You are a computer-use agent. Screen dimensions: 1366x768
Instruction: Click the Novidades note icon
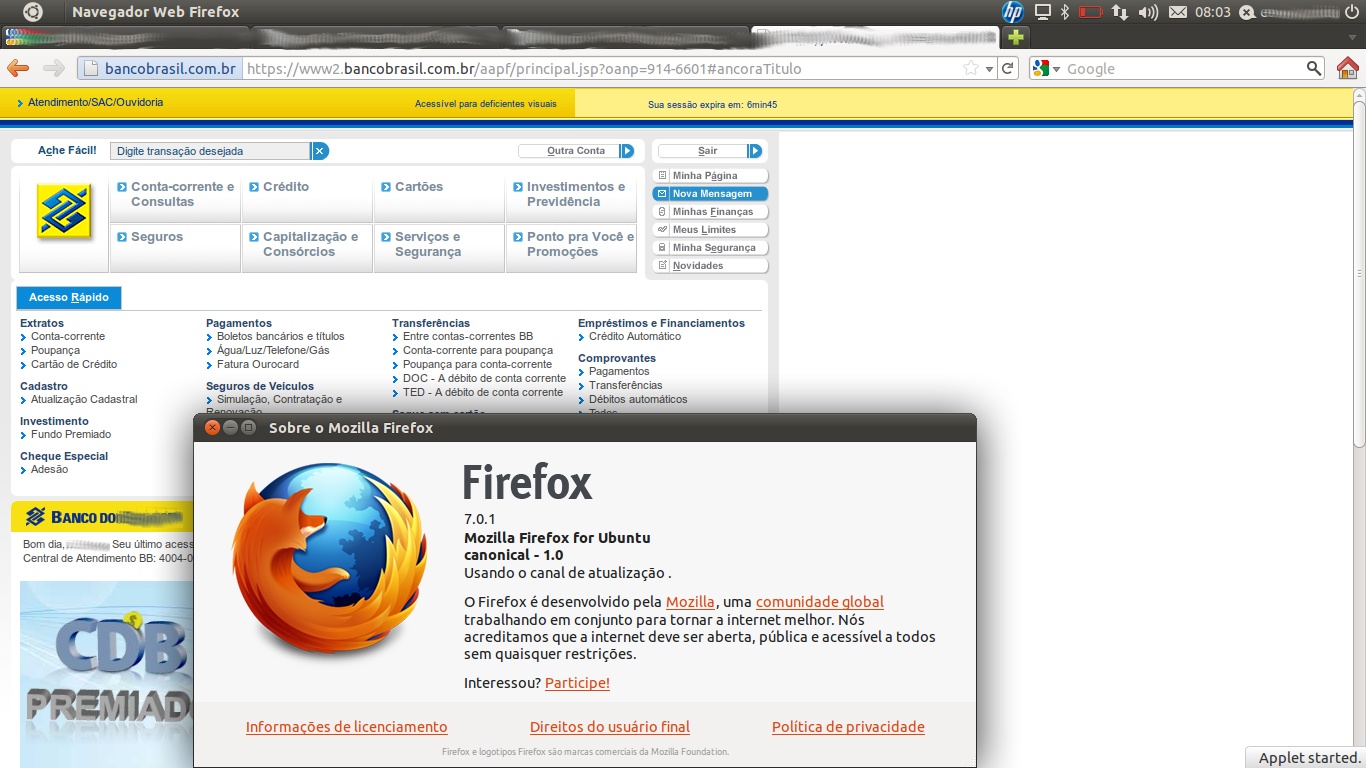[x=661, y=265]
